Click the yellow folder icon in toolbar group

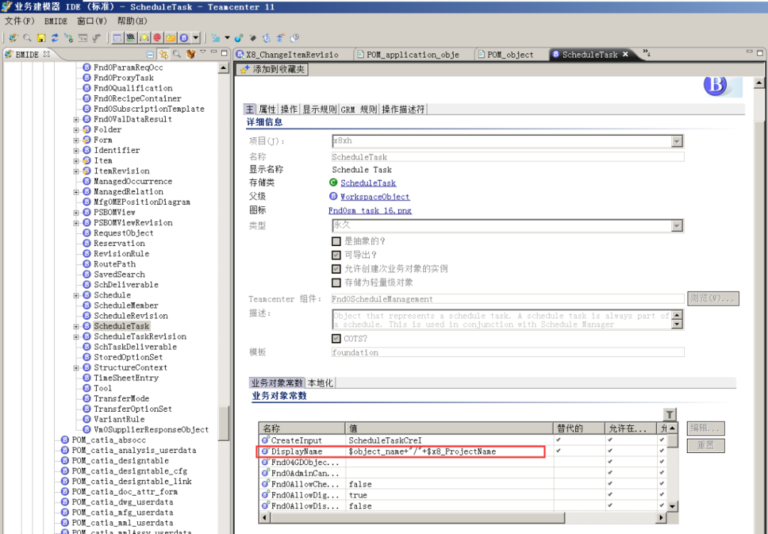tap(170, 38)
